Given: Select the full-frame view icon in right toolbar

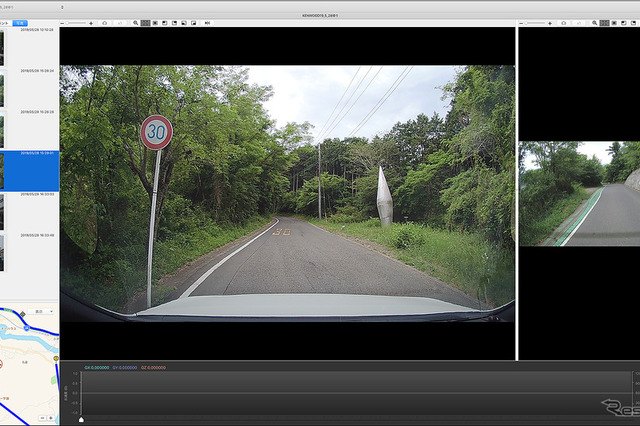Looking at the screenshot, I should click(x=614, y=23).
